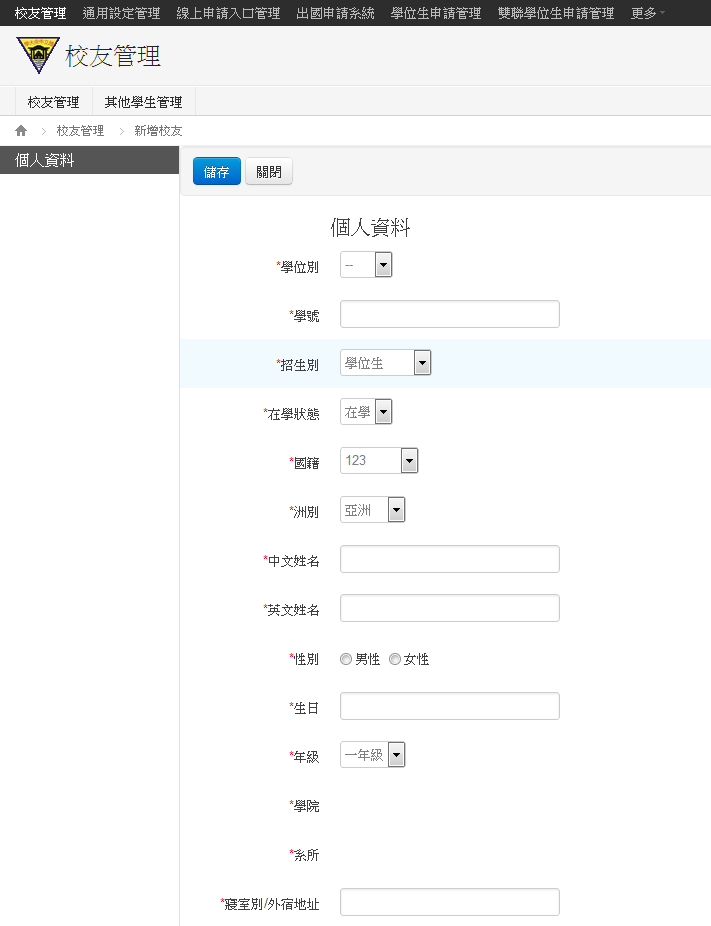Switch to 其他學生管理 tab
The height and width of the screenshot is (926, 711).
click(143, 102)
